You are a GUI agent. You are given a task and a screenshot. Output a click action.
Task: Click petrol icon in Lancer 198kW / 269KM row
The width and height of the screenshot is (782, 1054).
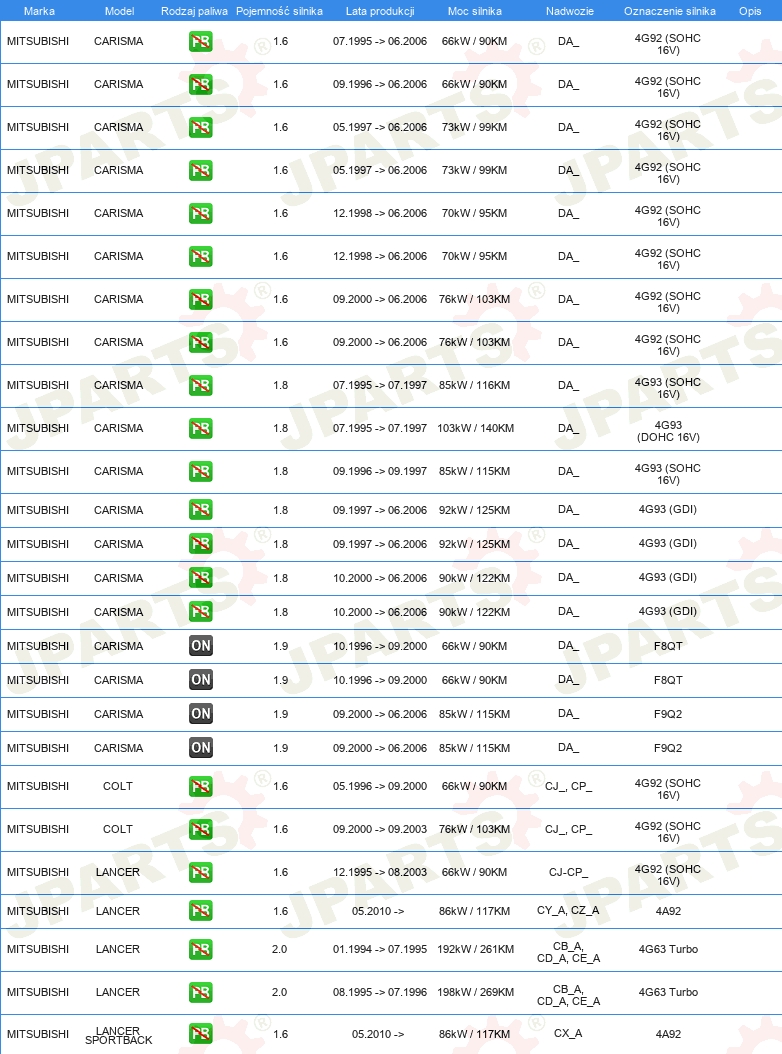(200, 992)
